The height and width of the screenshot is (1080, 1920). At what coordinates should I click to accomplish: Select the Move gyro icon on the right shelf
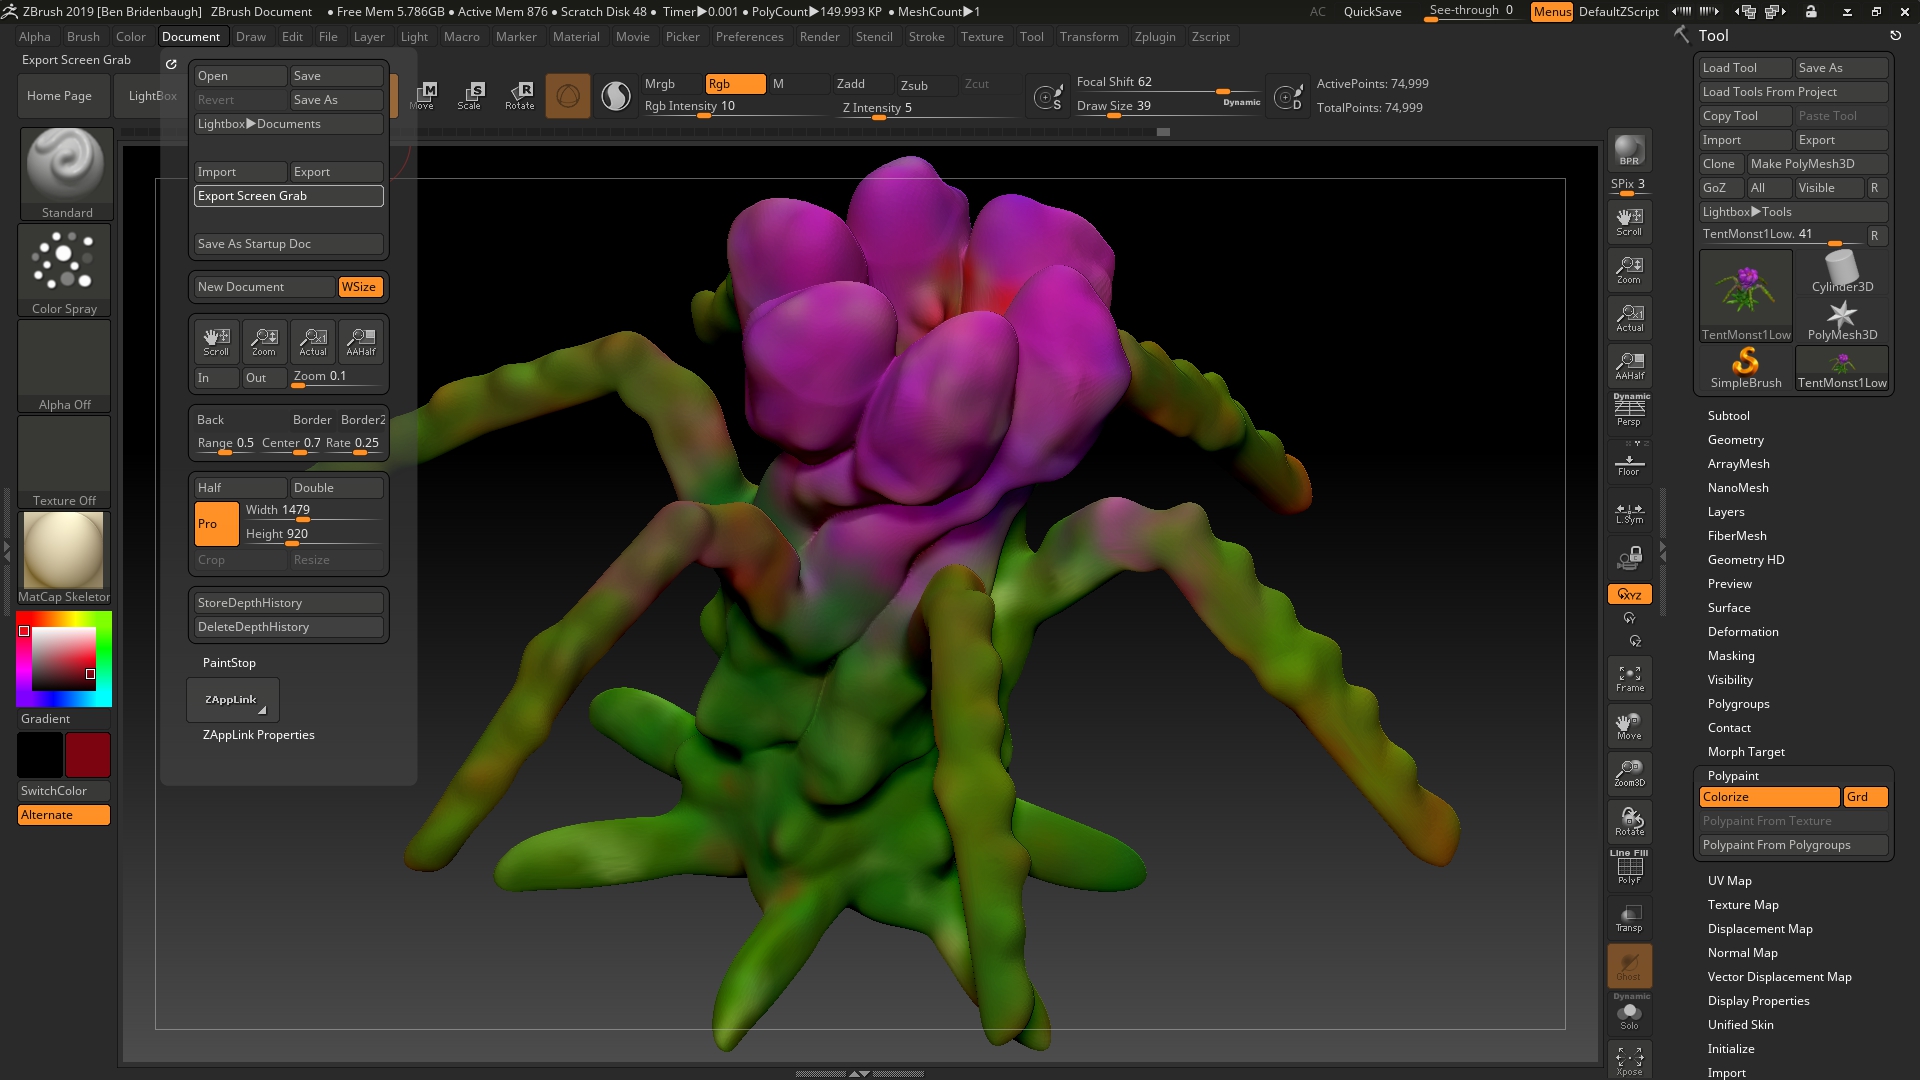click(x=1629, y=725)
